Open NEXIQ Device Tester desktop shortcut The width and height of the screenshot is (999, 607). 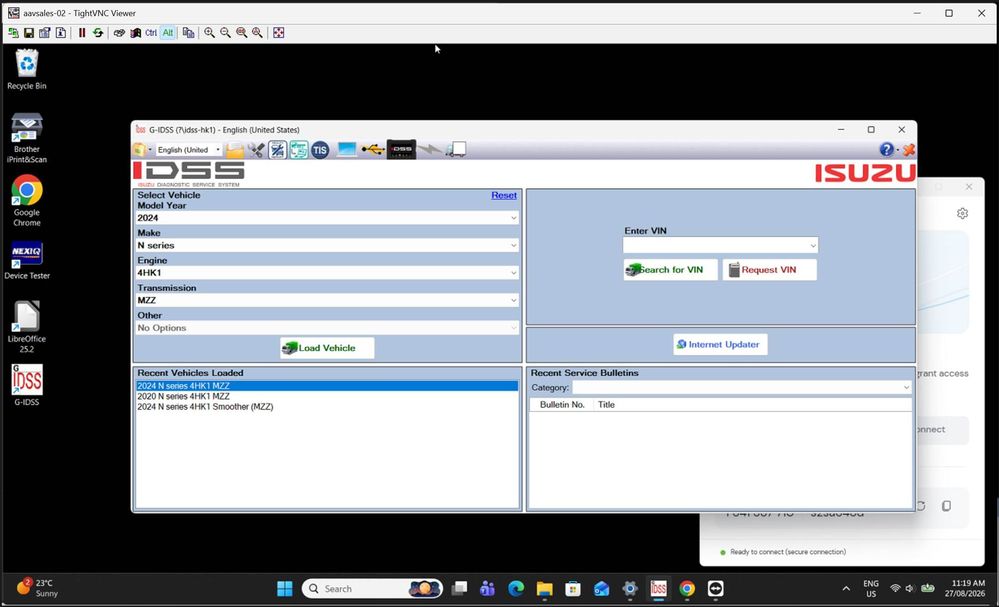(27, 261)
